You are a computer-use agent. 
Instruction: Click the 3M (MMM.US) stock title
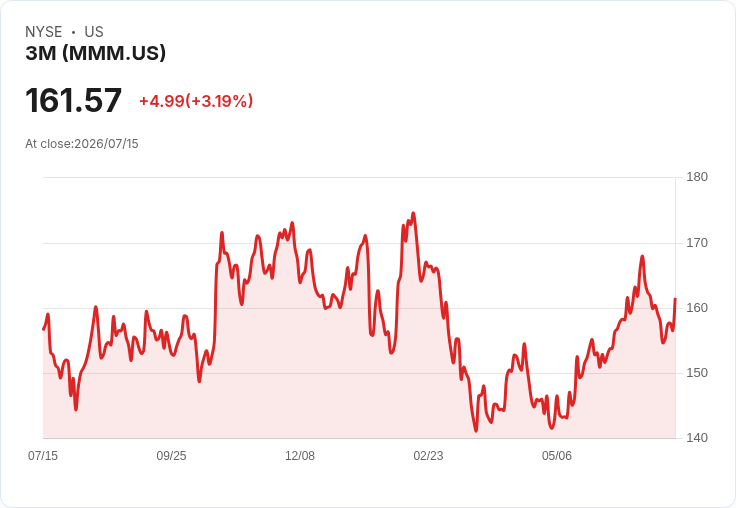click(x=95, y=53)
